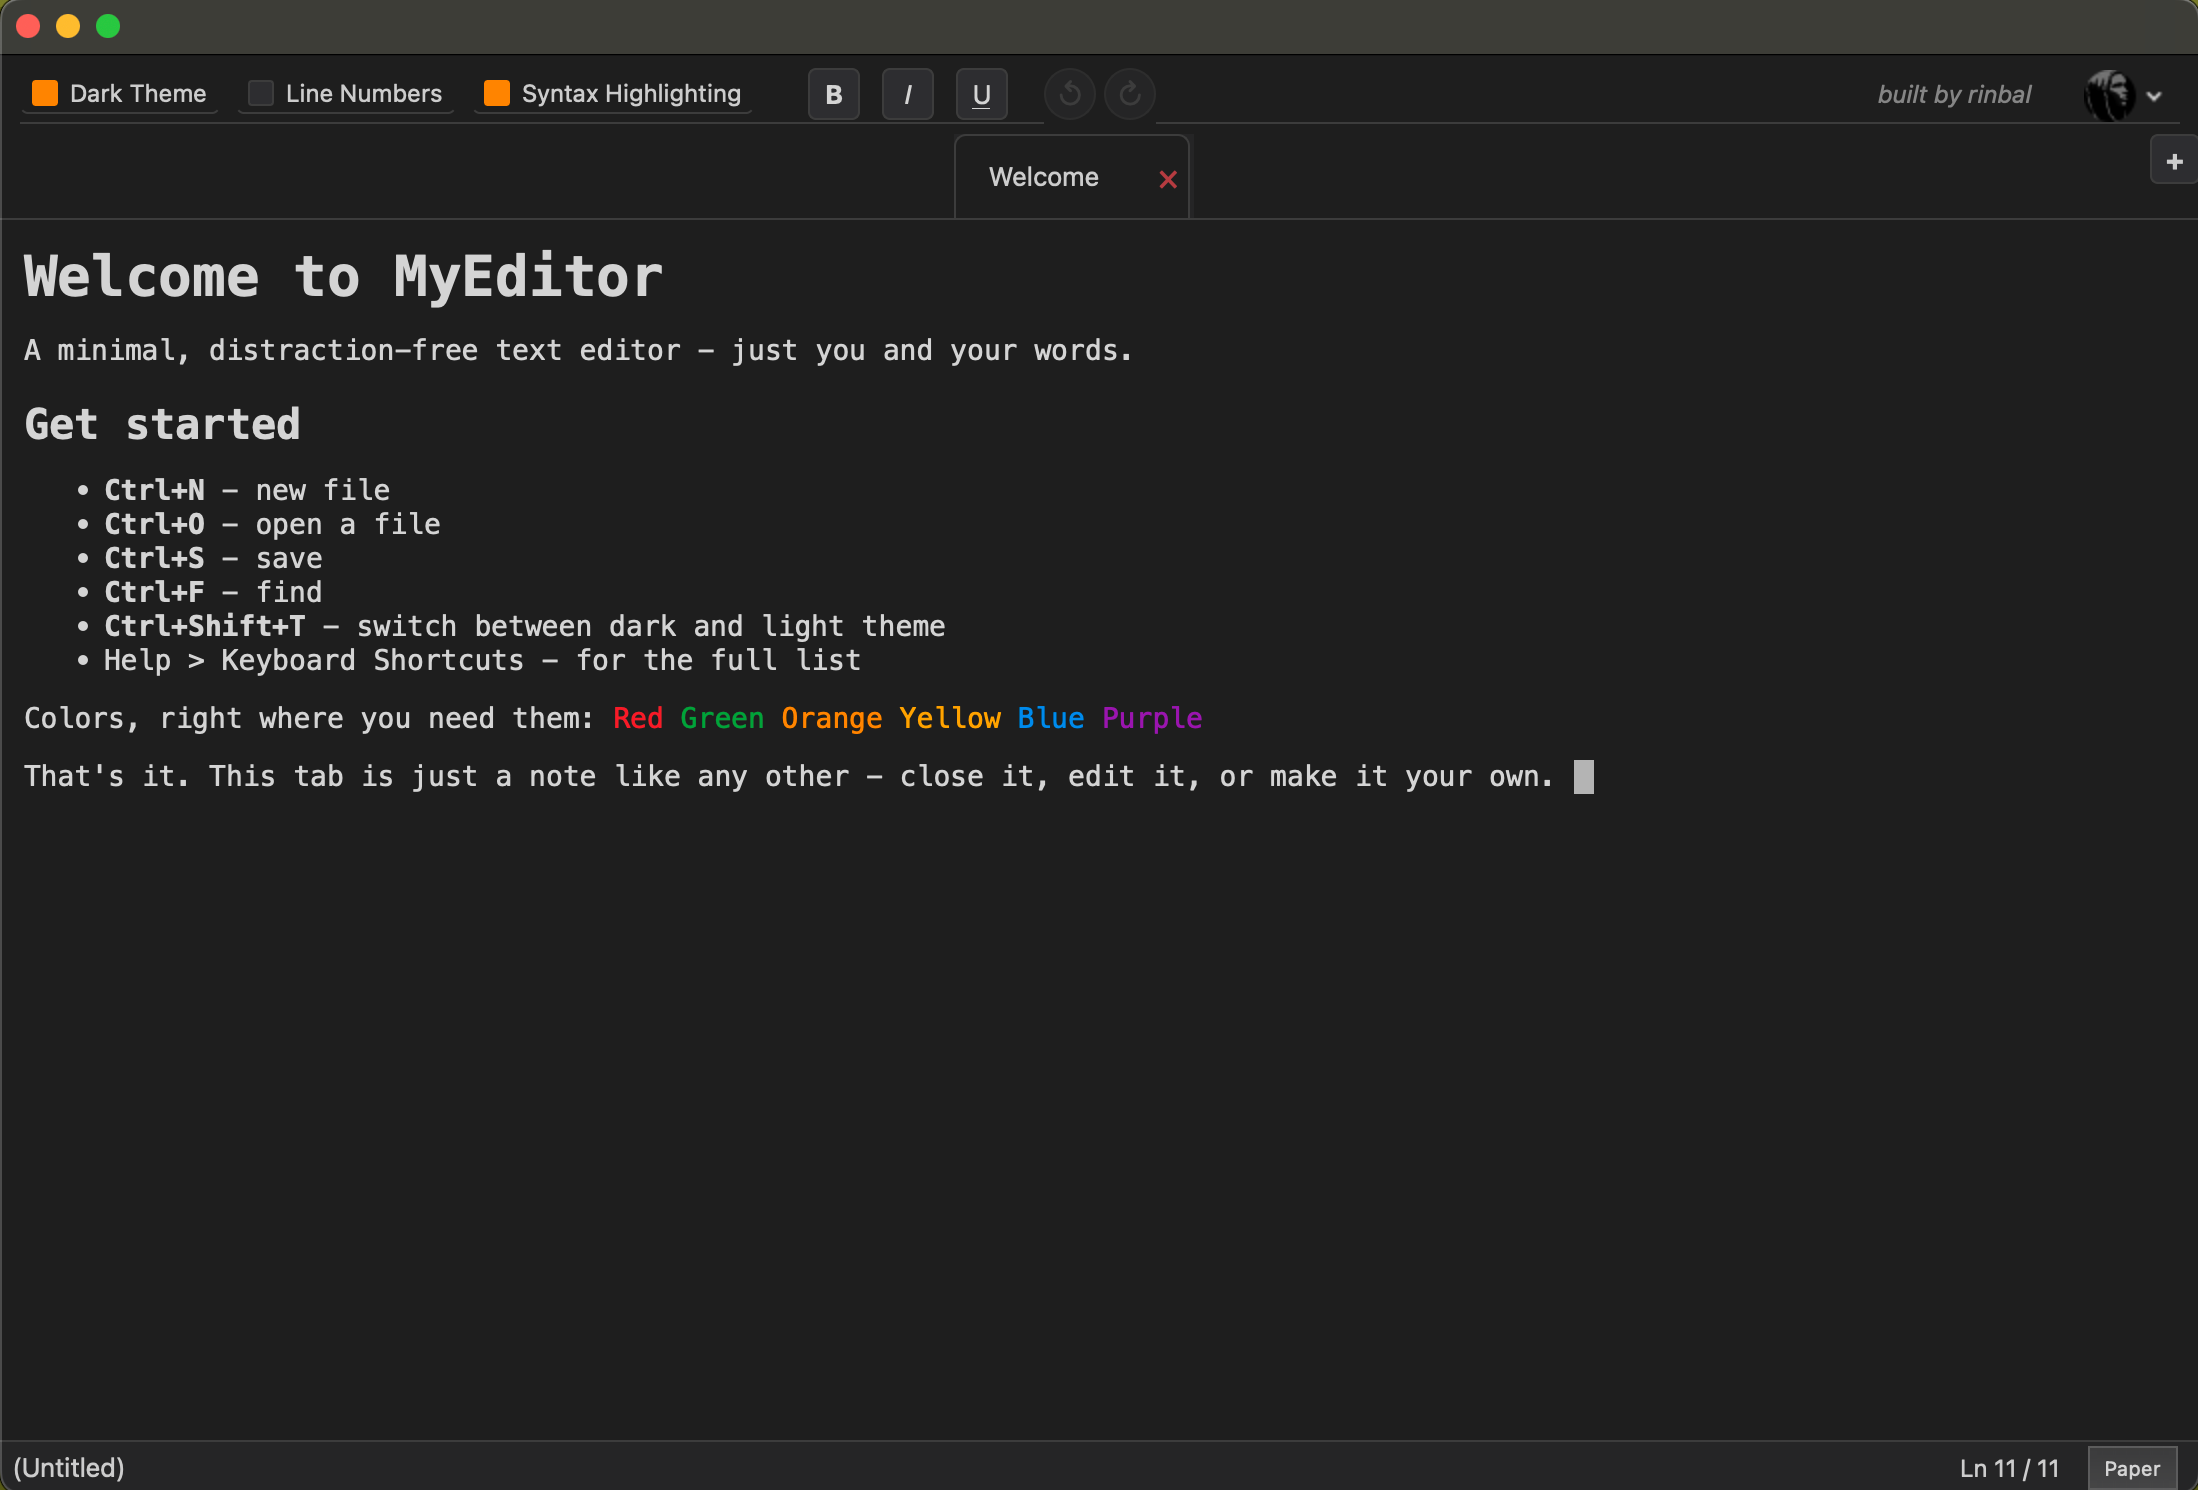Screen dimensions: 2198x1490
Task: Close the Welcome tab with red X
Action: pos(1168,179)
